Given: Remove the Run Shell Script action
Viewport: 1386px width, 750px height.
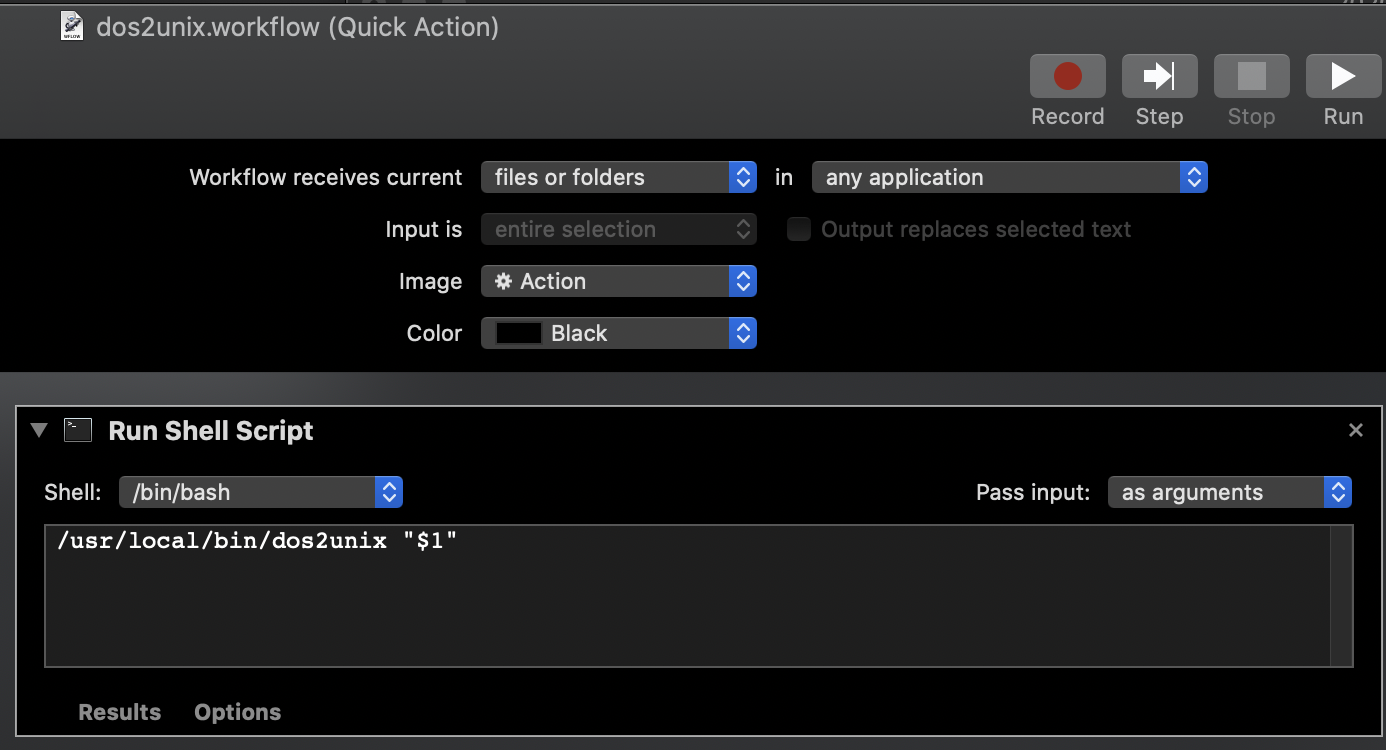Looking at the screenshot, I should (1356, 430).
